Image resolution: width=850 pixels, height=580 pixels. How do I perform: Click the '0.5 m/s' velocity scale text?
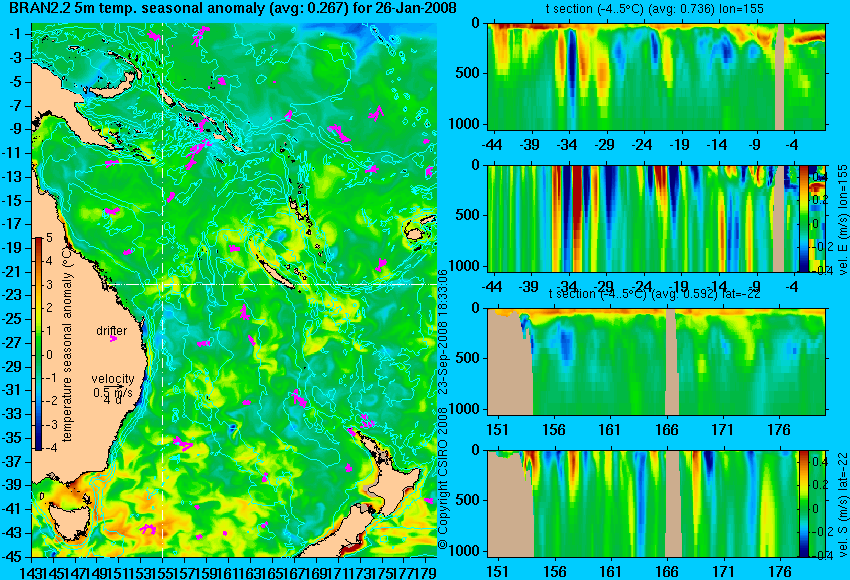[113, 392]
